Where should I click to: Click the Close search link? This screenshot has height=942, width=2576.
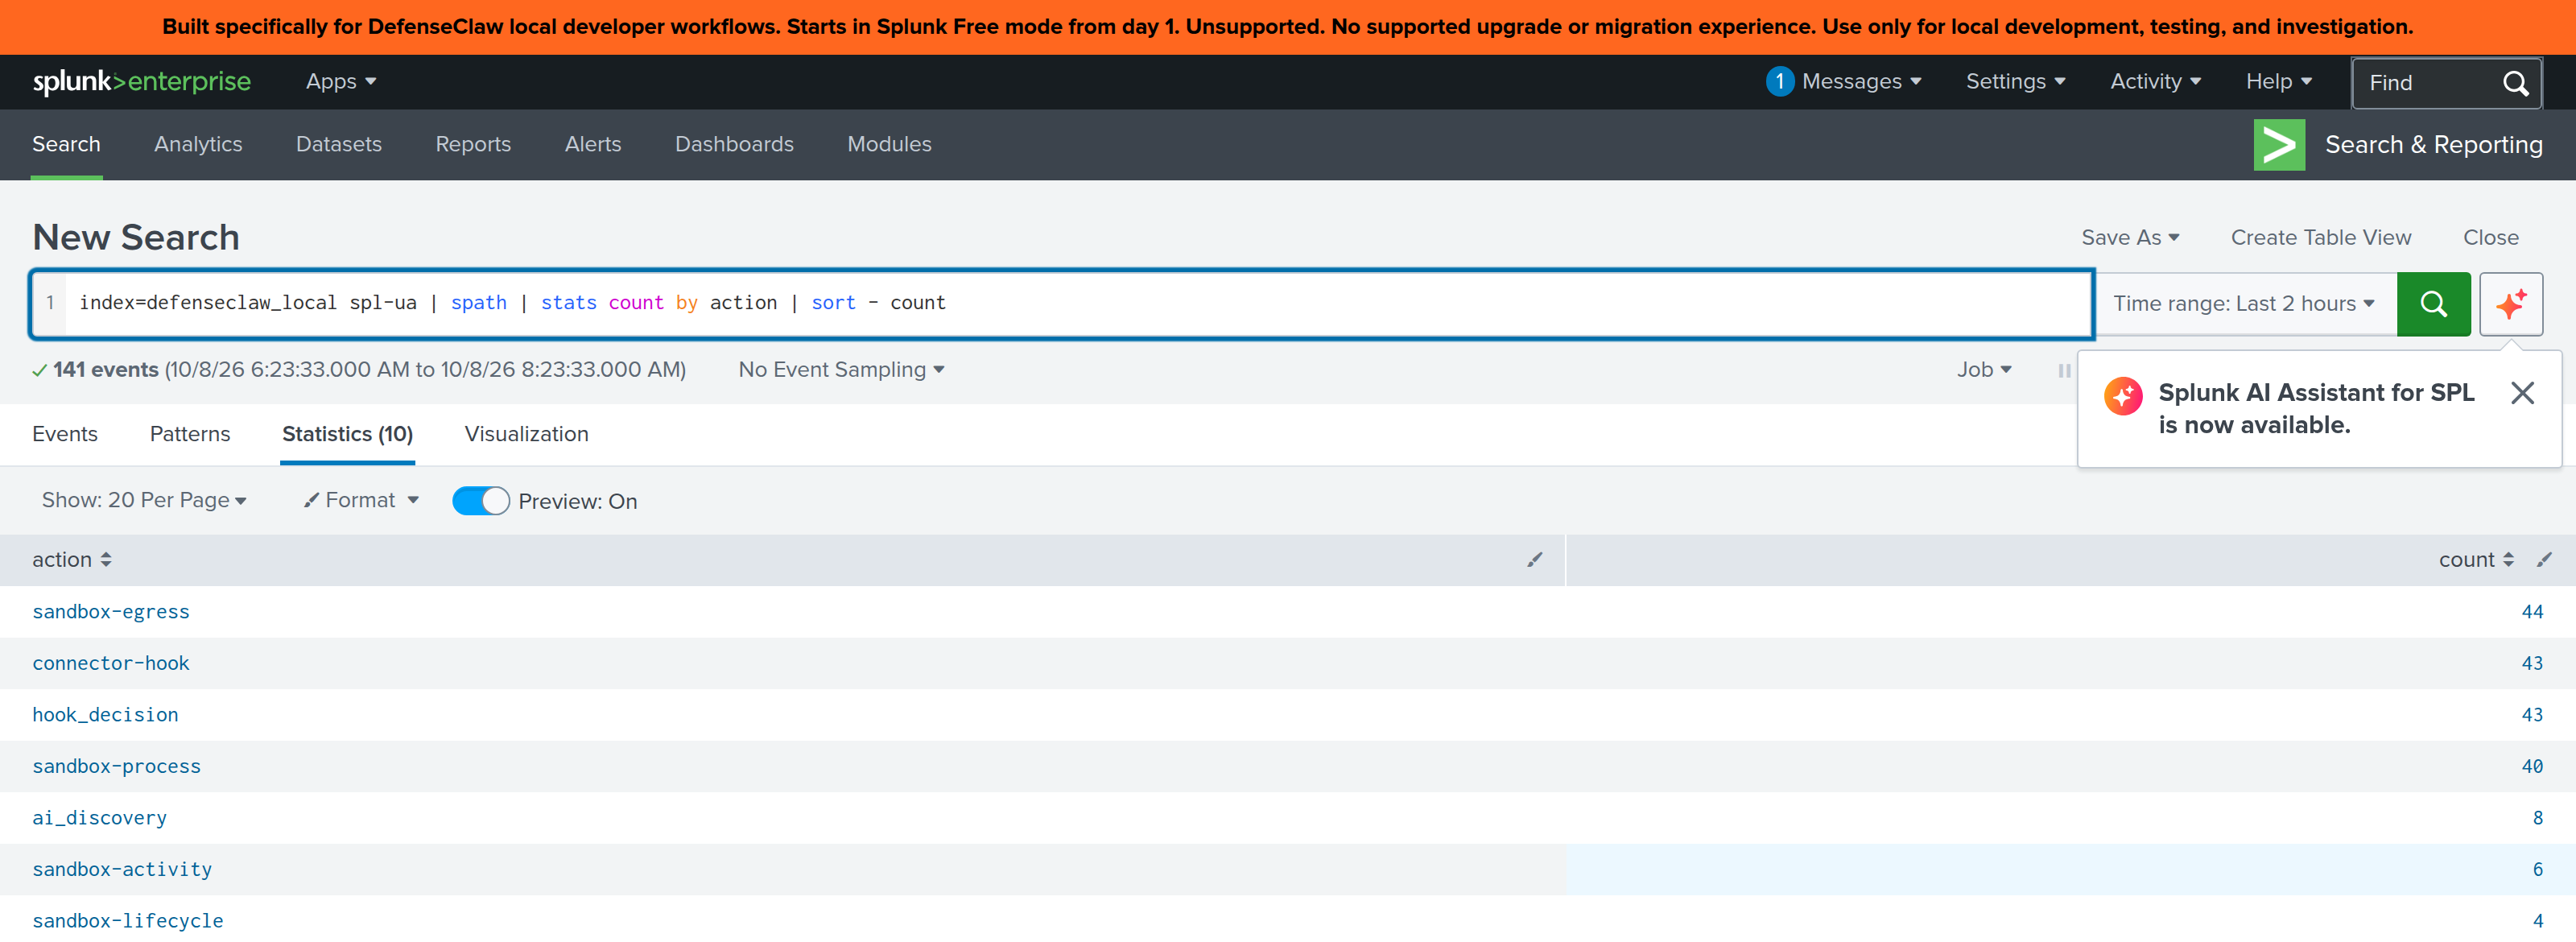pos(2490,238)
